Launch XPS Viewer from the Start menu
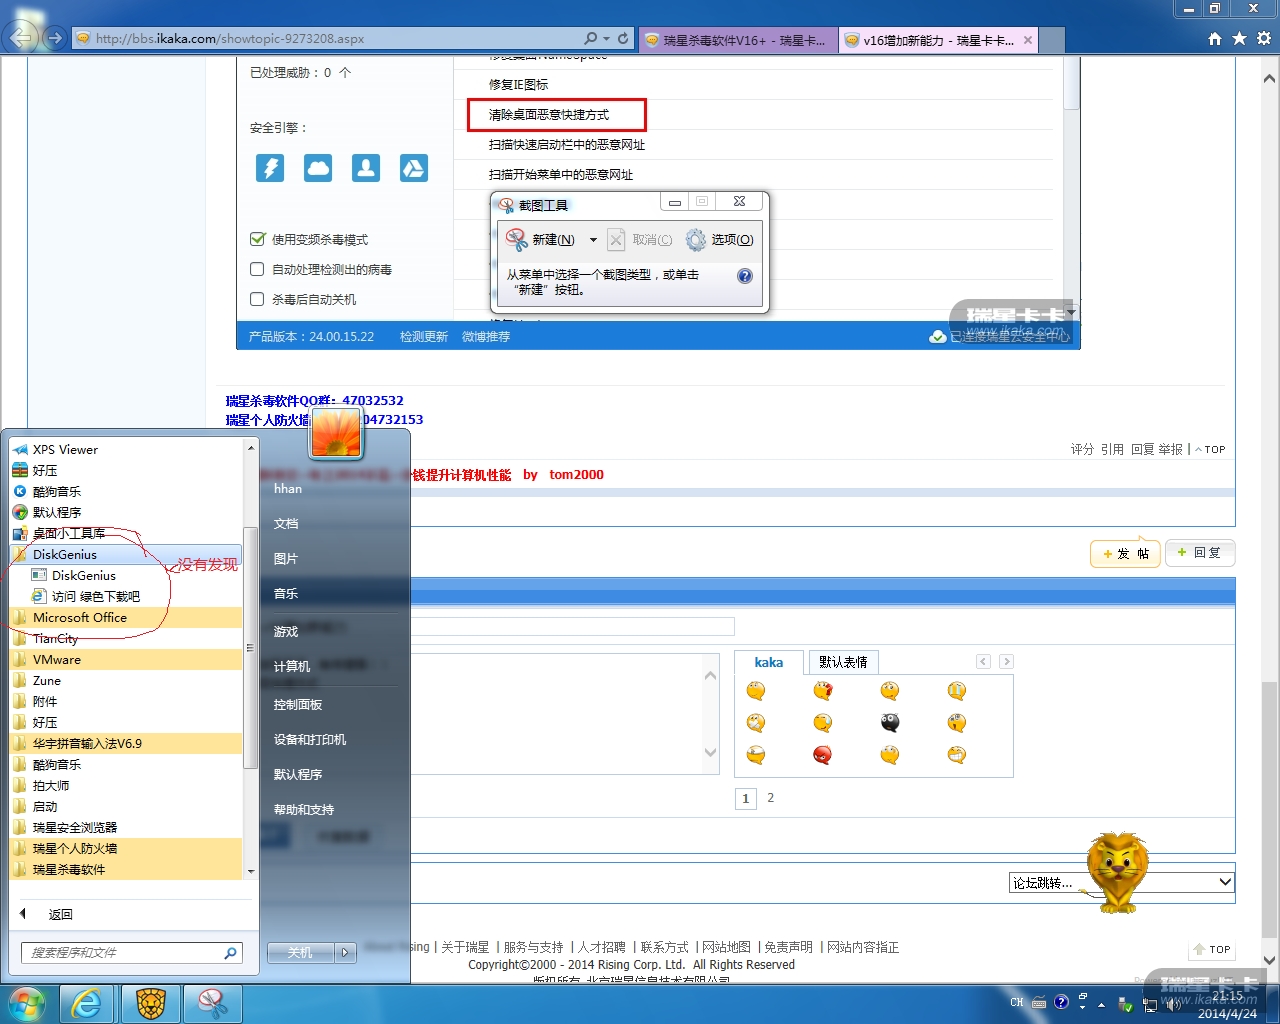Image resolution: width=1280 pixels, height=1024 pixels. click(126, 449)
